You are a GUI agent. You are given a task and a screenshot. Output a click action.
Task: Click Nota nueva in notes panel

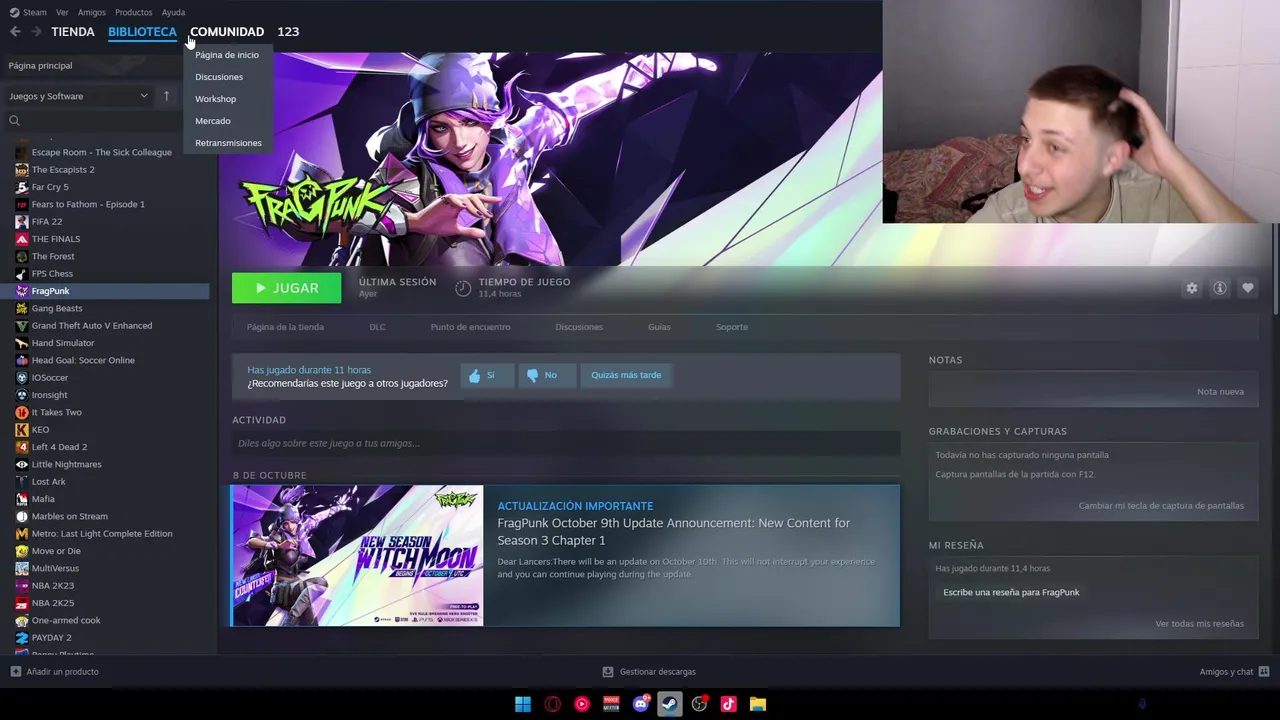coord(1220,392)
